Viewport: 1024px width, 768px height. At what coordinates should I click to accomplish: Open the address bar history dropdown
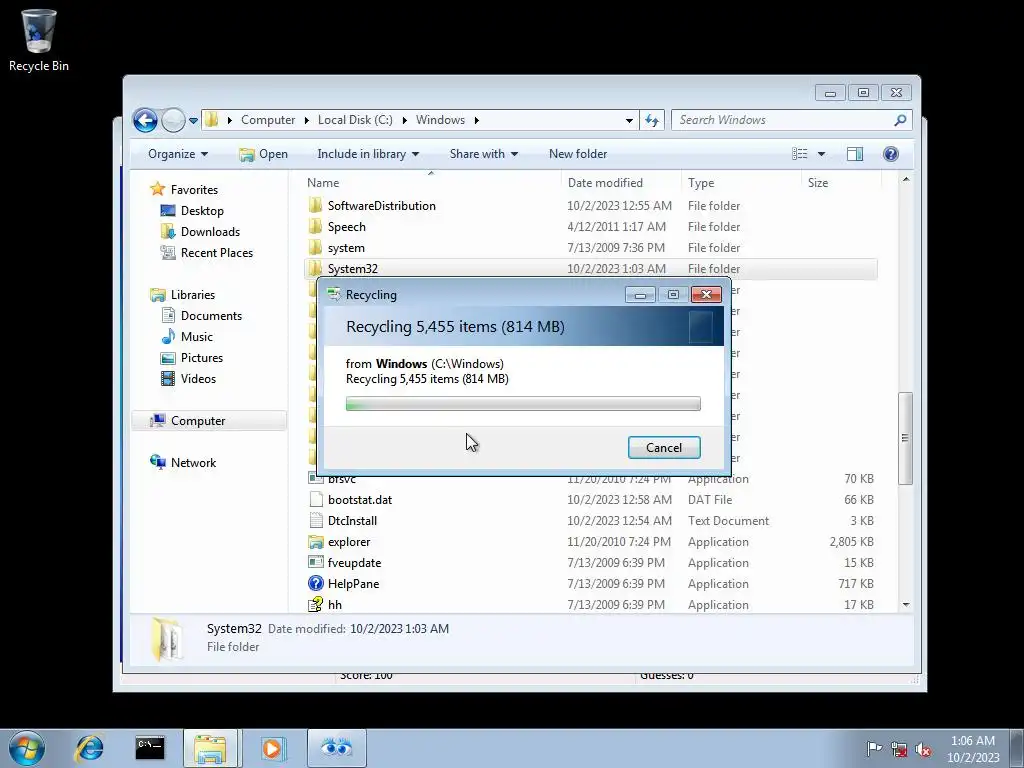coord(629,120)
